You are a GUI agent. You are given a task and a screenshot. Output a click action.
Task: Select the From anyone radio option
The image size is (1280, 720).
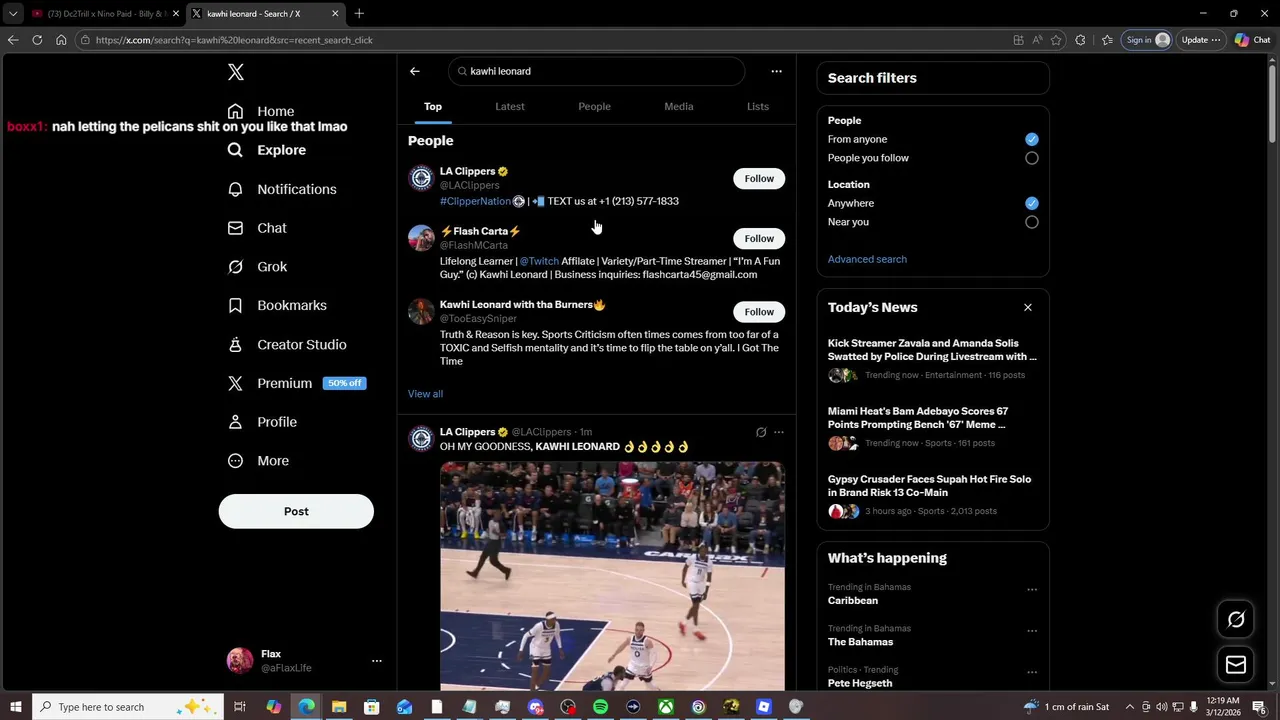[1031, 139]
